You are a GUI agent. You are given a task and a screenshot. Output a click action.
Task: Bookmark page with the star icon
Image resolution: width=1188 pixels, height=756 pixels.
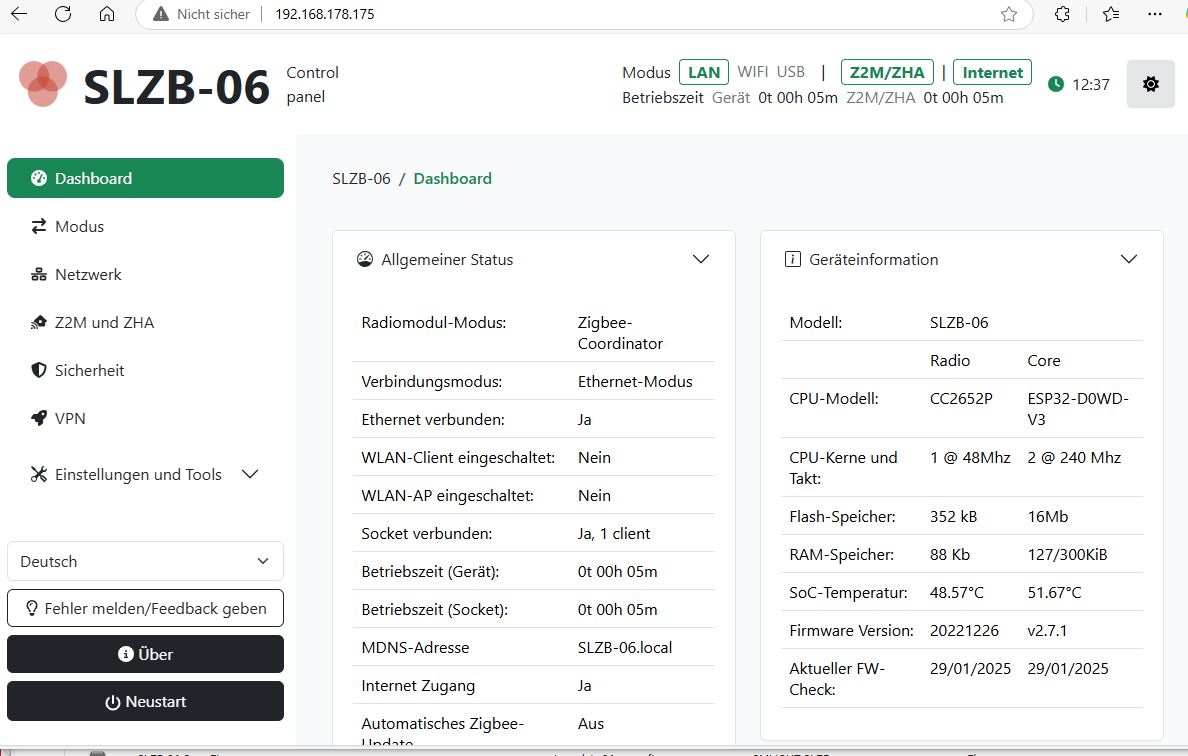click(1008, 14)
